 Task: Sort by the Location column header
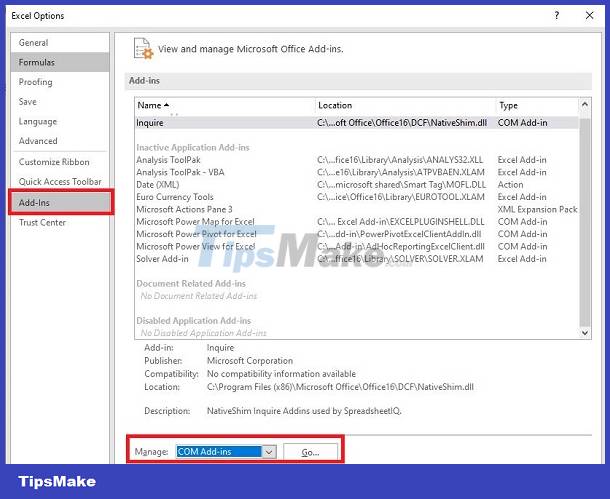405,105
